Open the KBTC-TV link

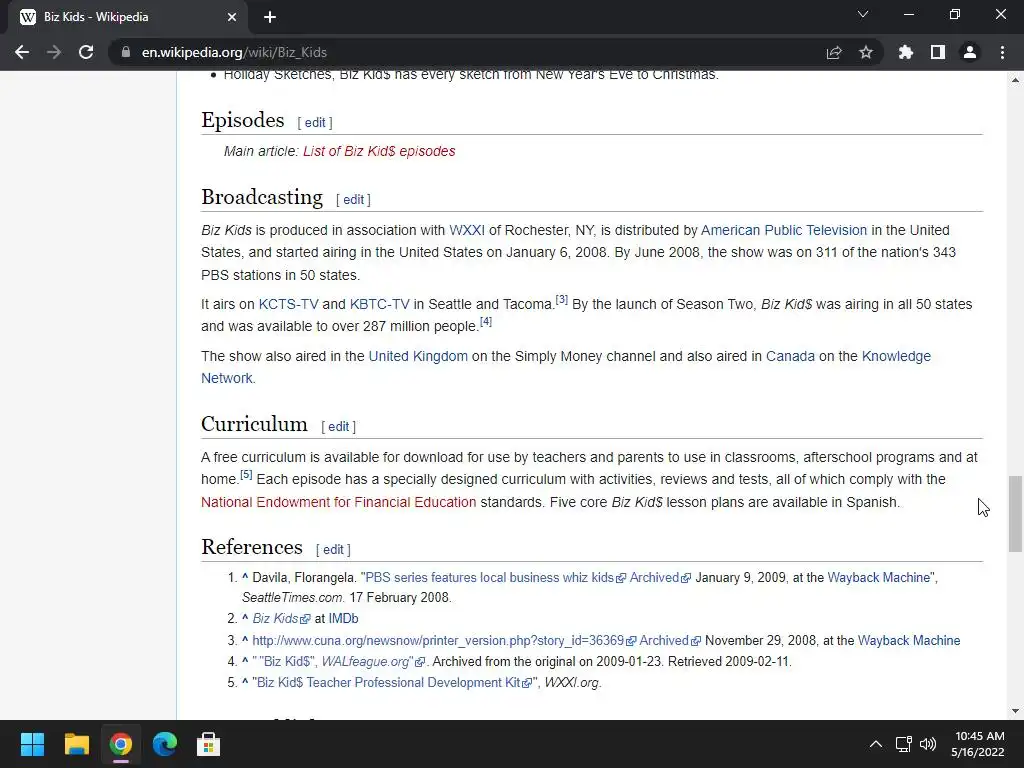pos(379,304)
